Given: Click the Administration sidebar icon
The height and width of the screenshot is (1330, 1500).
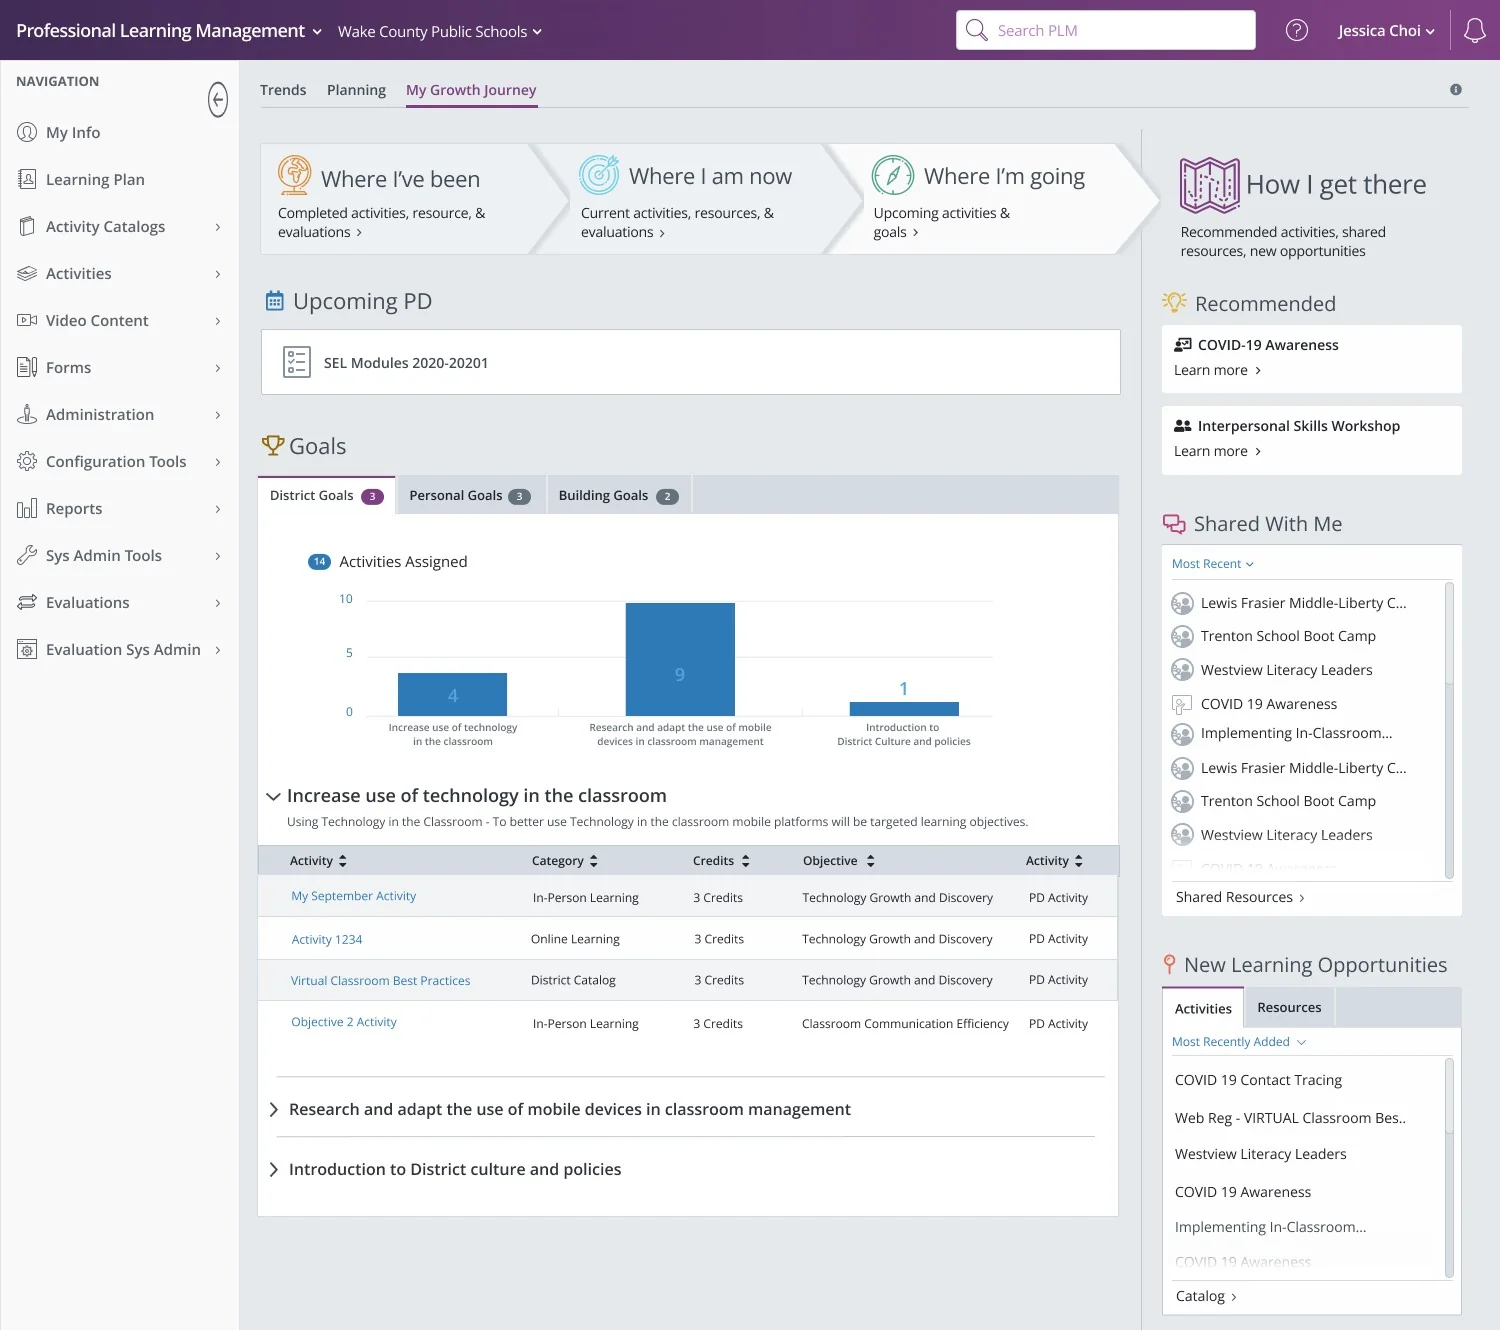Looking at the screenshot, I should coord(27,414).
